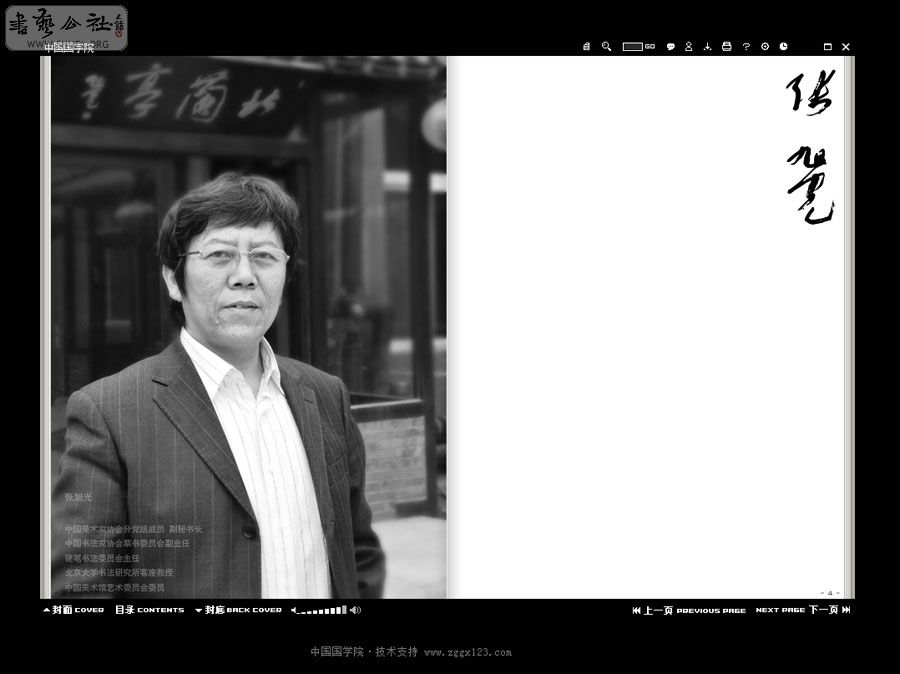900x674 pixels.
Task: Jump to last page arrow icon
Action: 846,610
